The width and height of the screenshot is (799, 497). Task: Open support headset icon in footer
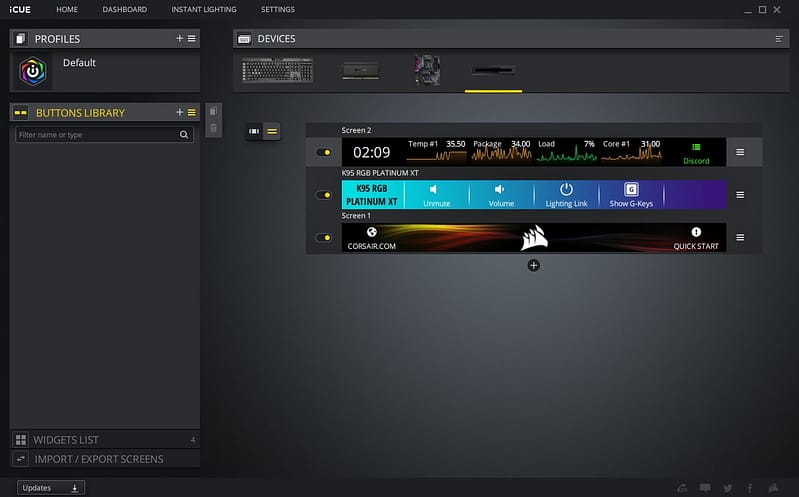tap(682, 488)
